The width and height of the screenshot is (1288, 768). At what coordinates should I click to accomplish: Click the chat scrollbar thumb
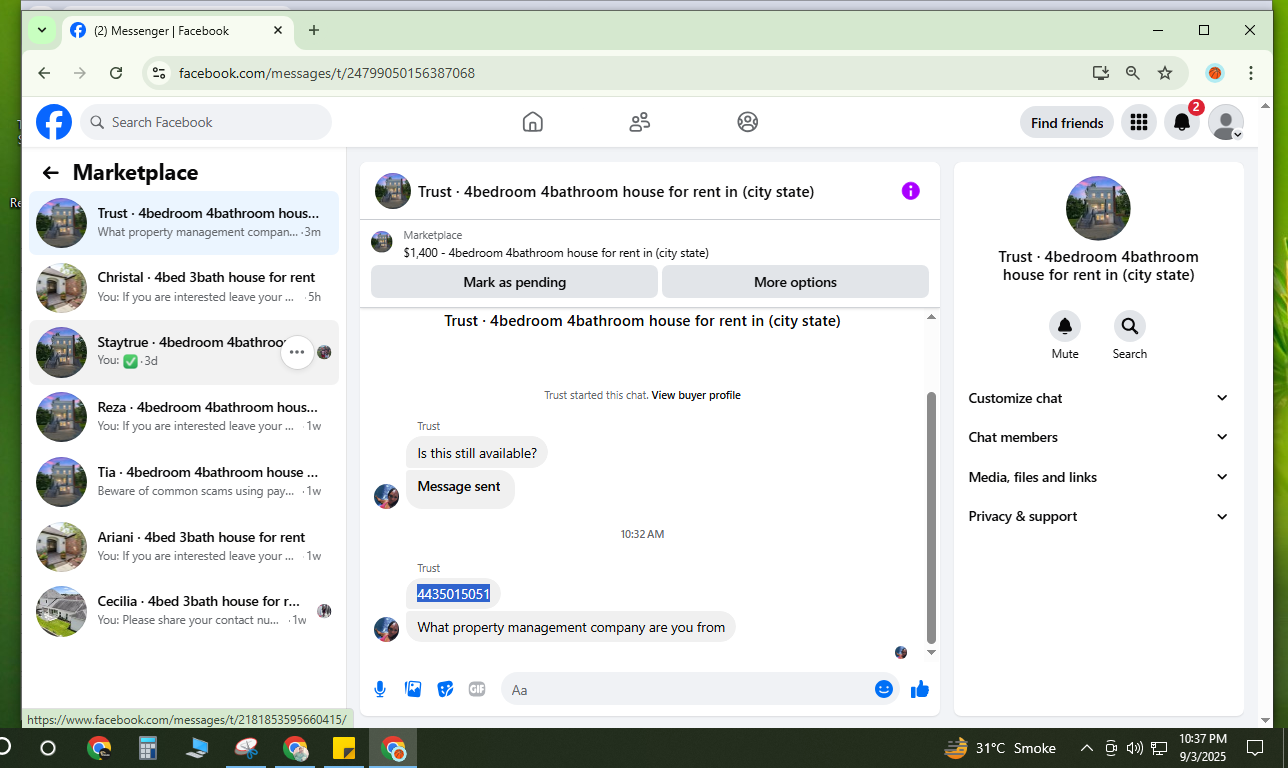tap(931, 517)
